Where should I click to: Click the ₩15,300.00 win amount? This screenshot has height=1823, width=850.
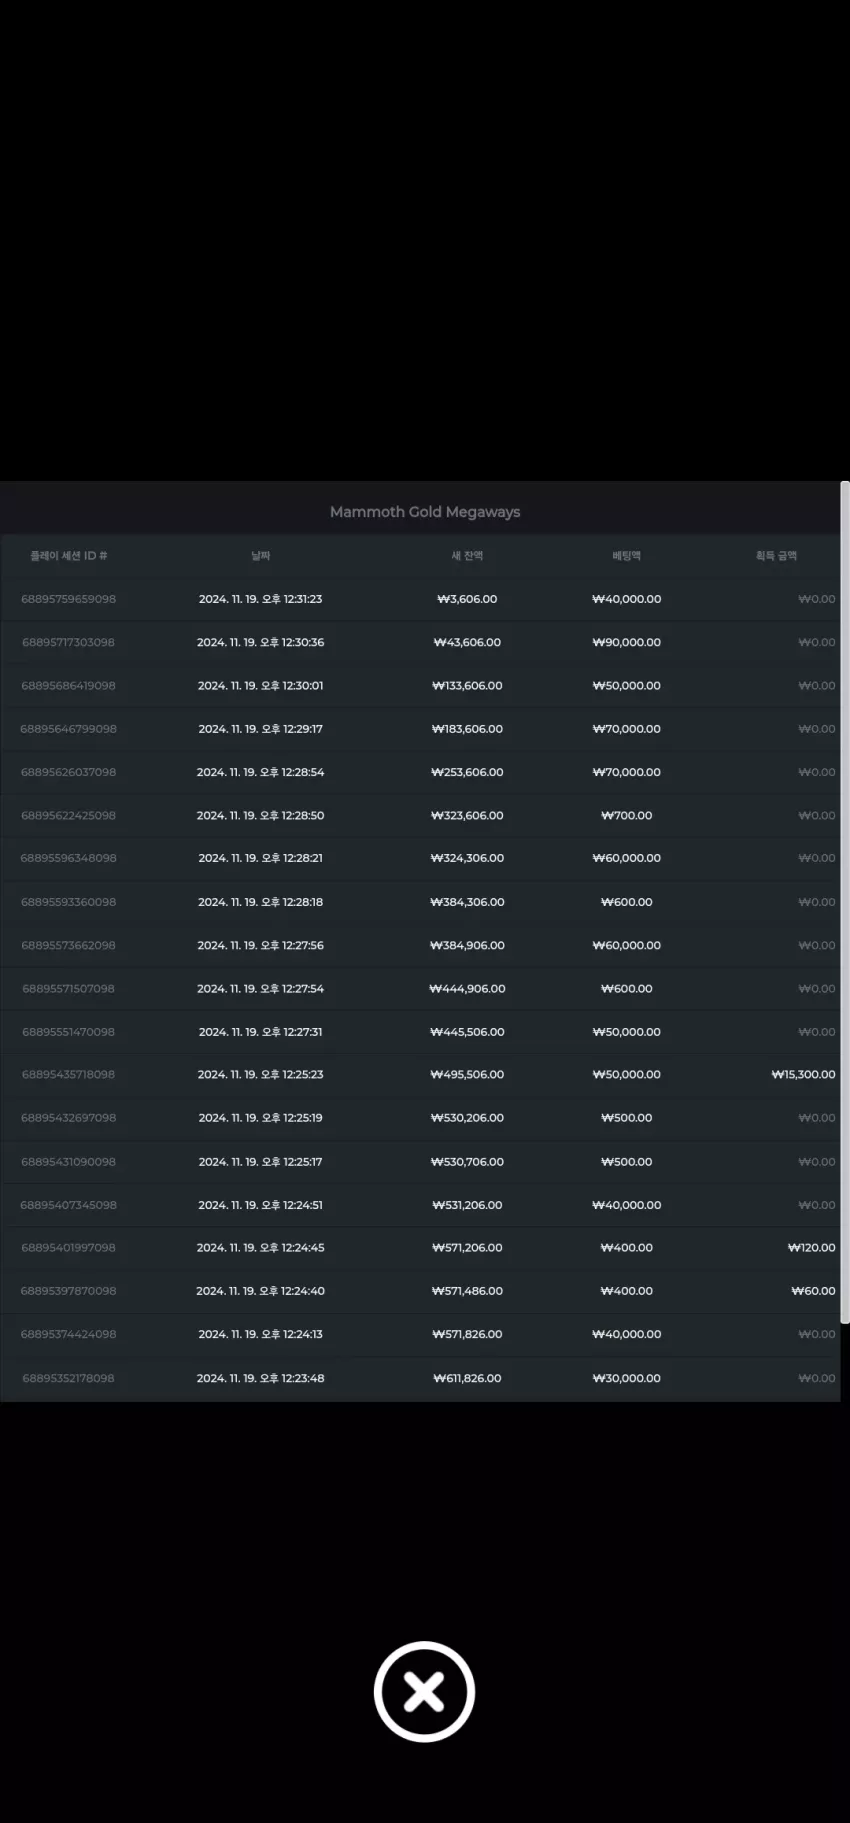click(x=803, y=1075)
